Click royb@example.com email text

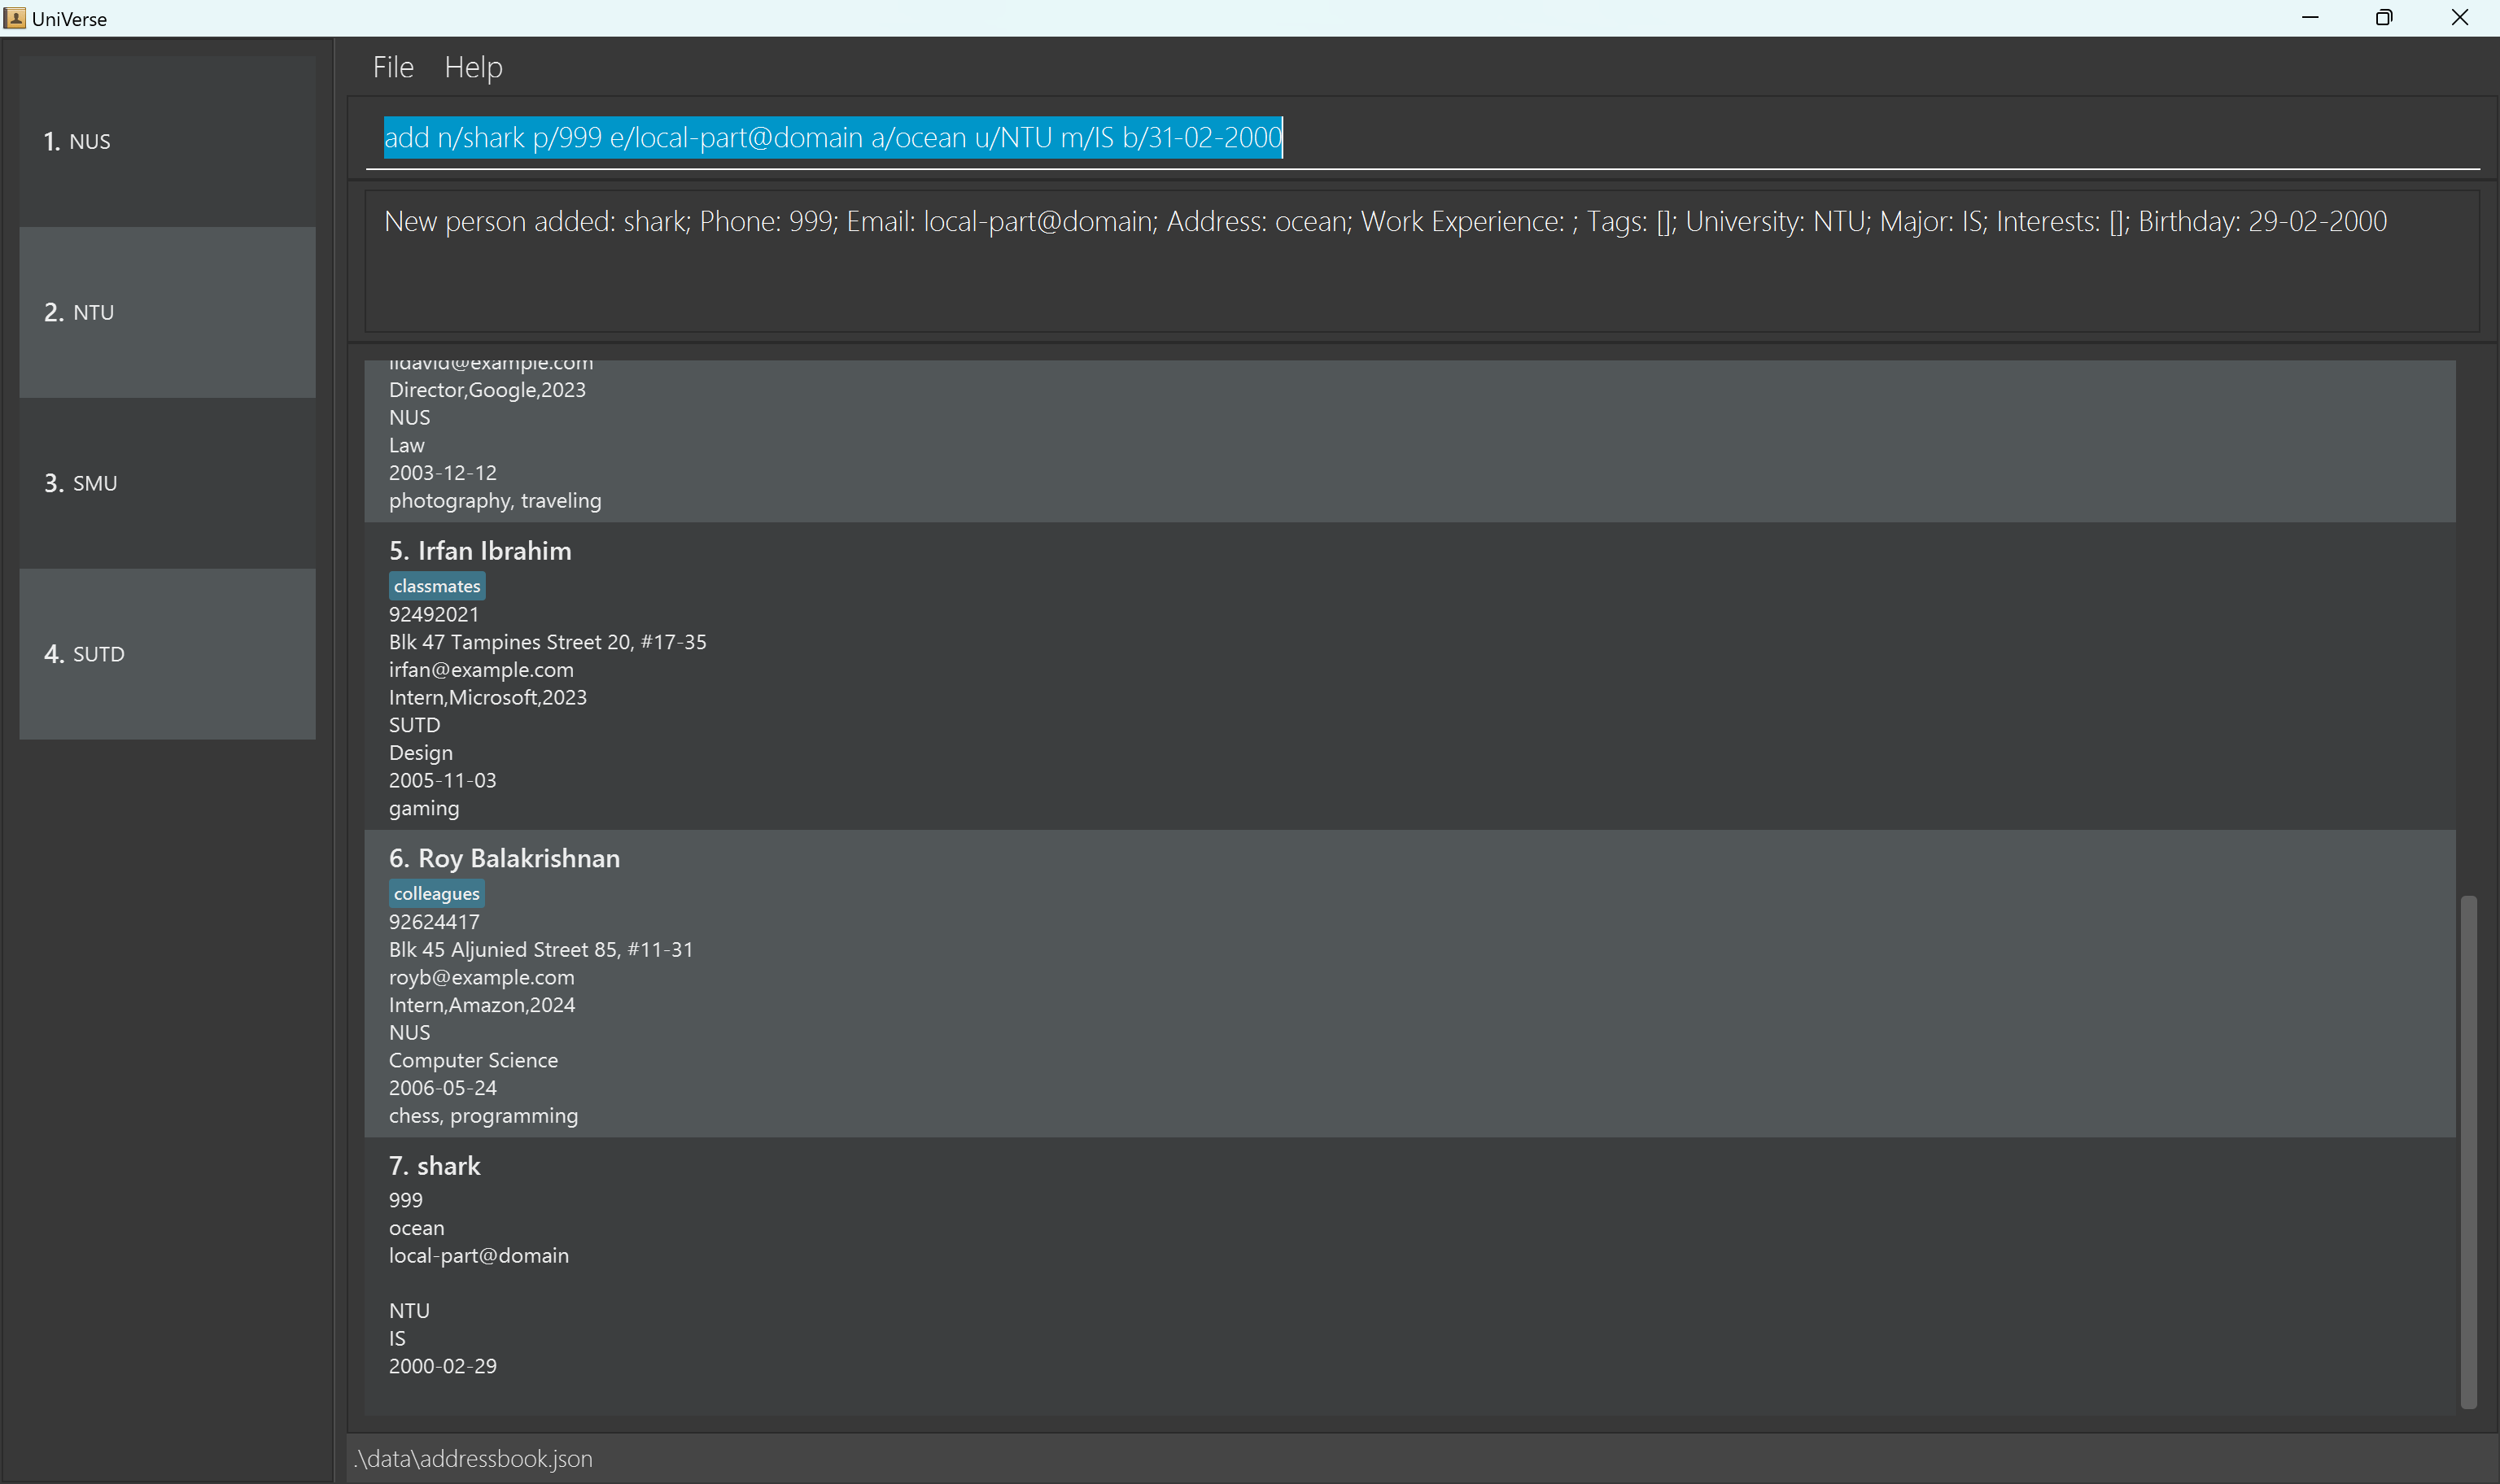(x=481, y=977)
